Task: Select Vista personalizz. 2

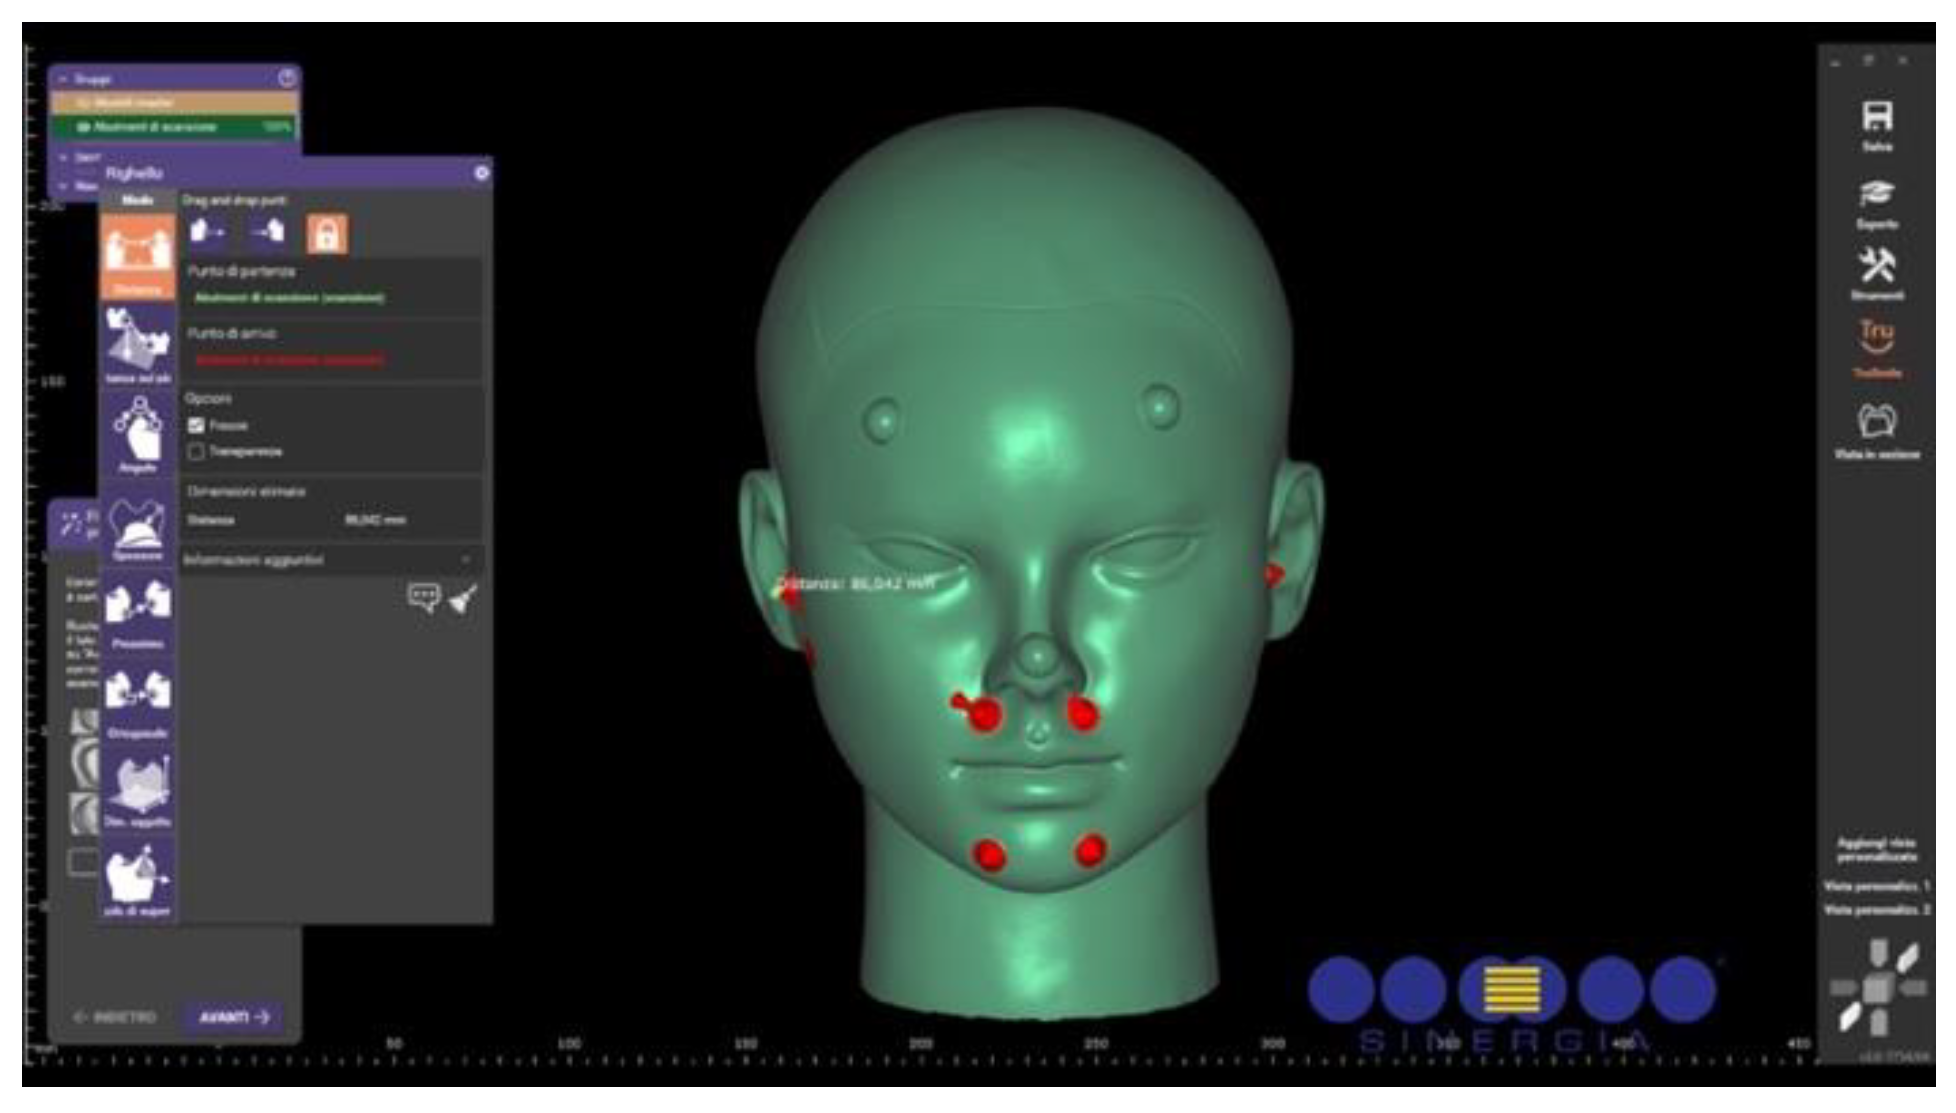Action: (1876, 910)
